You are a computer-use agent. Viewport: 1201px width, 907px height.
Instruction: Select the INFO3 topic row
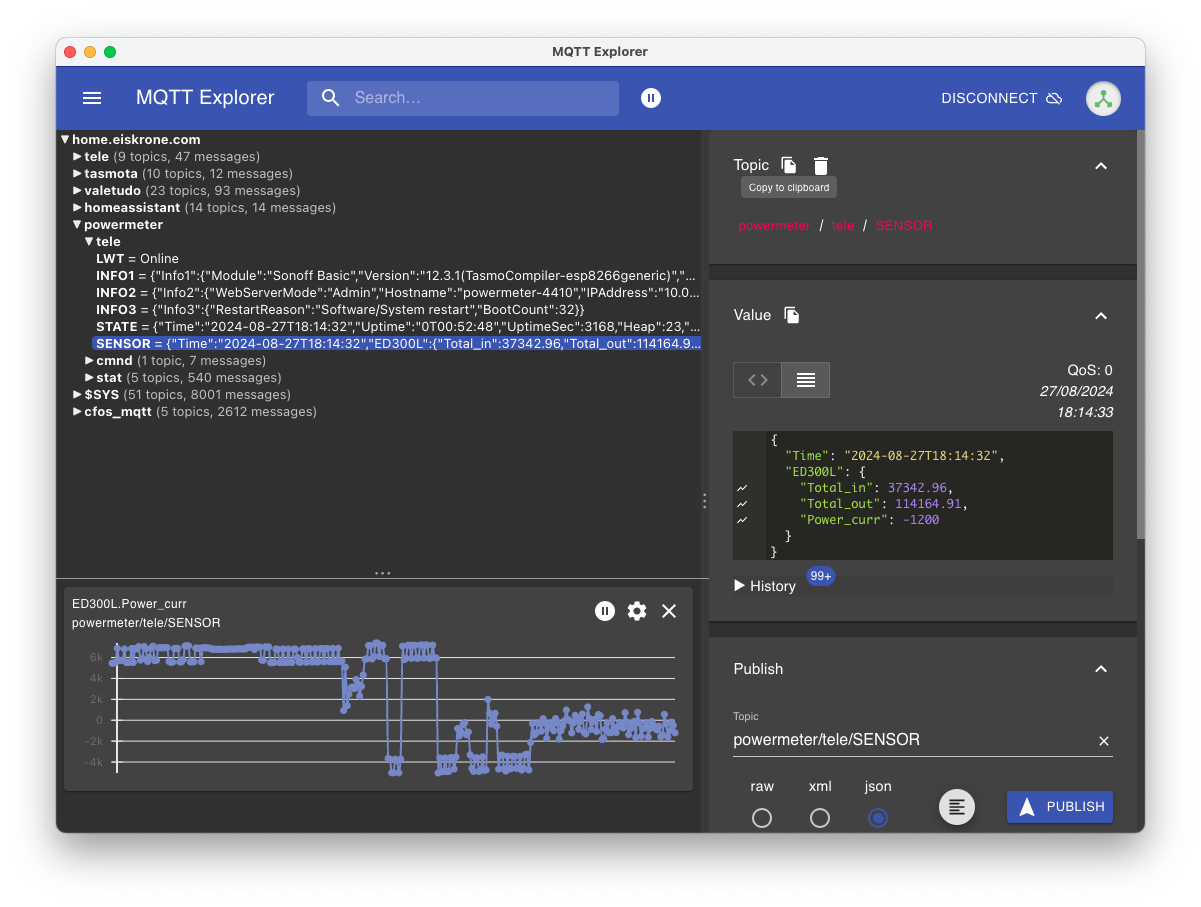(x=340, y=310)
